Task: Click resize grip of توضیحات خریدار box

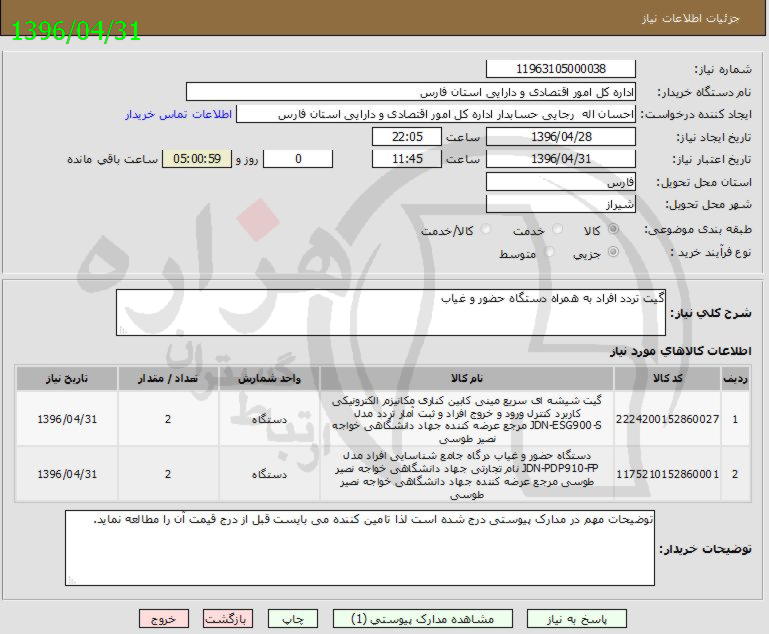Action: tap(71, 581)
